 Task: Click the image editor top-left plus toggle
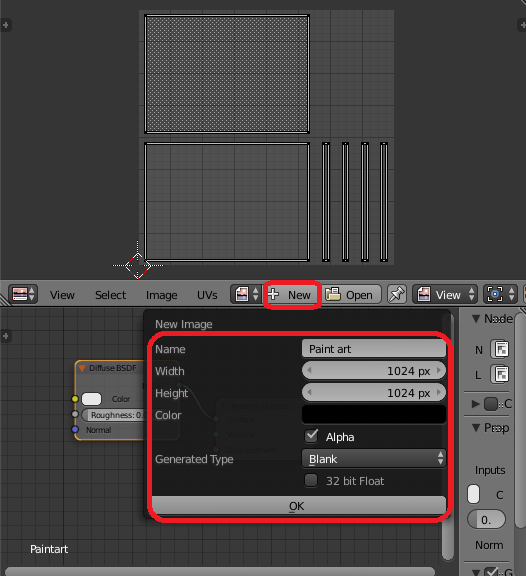(x=6, y=25)
